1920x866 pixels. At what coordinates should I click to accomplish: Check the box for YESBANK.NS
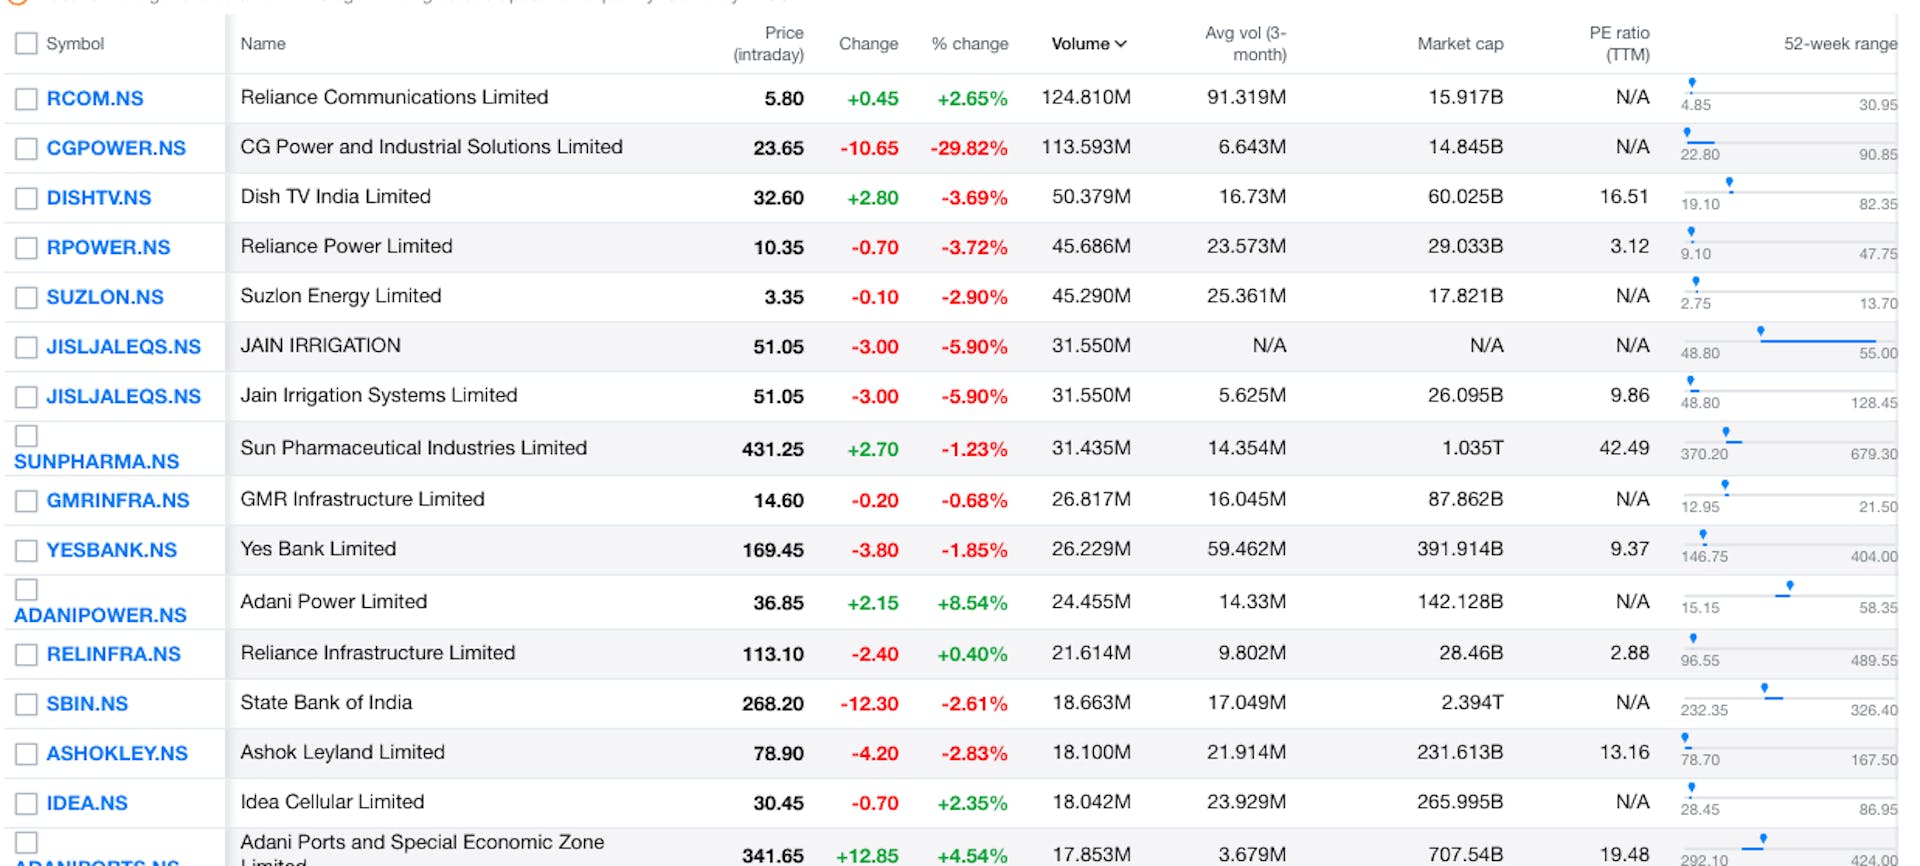click(x=27, y=551)
